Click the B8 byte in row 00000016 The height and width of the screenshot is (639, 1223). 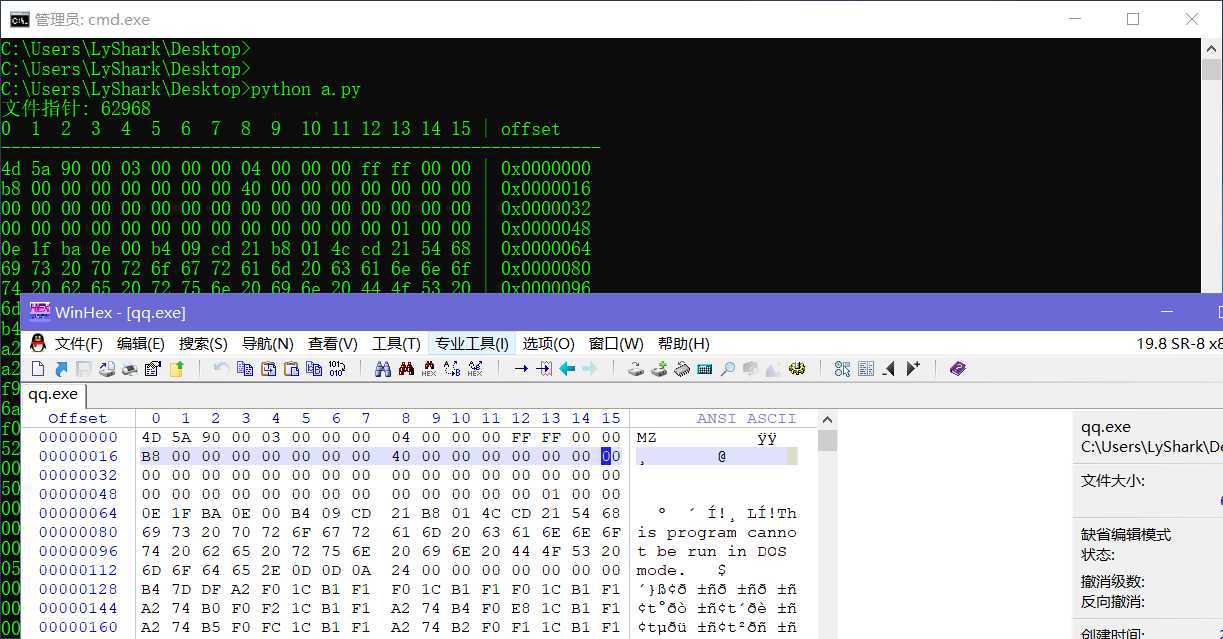tap(151, 456)
